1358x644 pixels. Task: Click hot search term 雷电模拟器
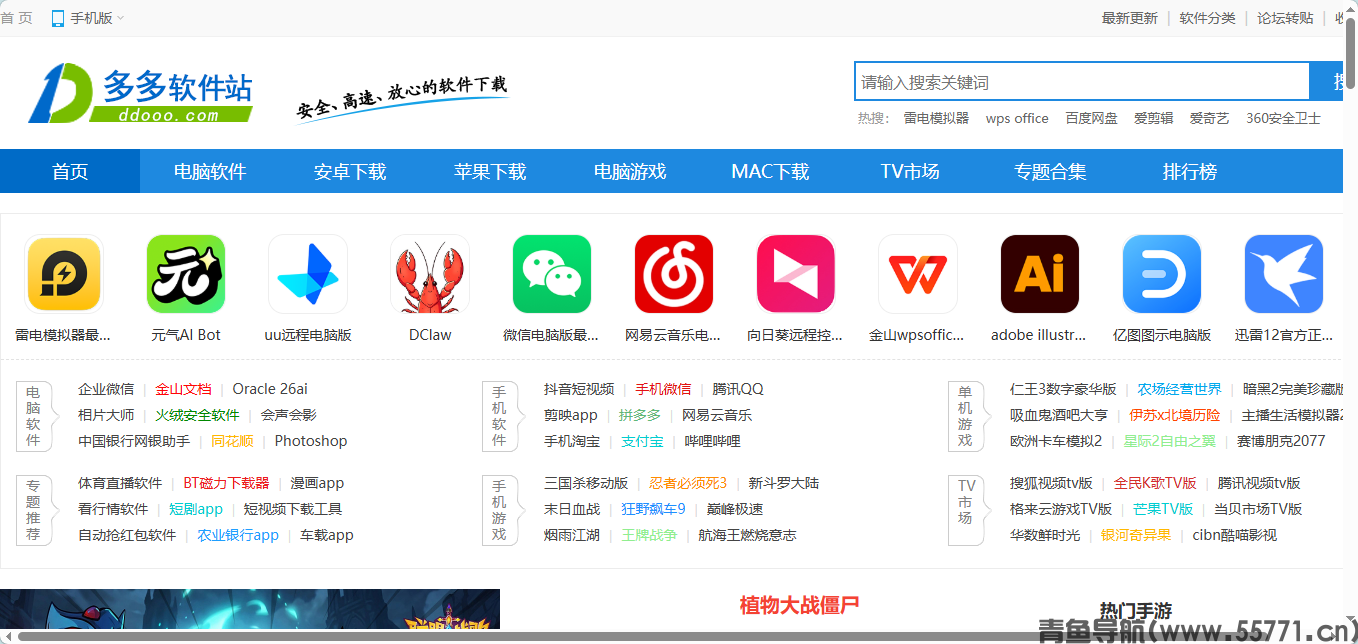tap(937, 118)
